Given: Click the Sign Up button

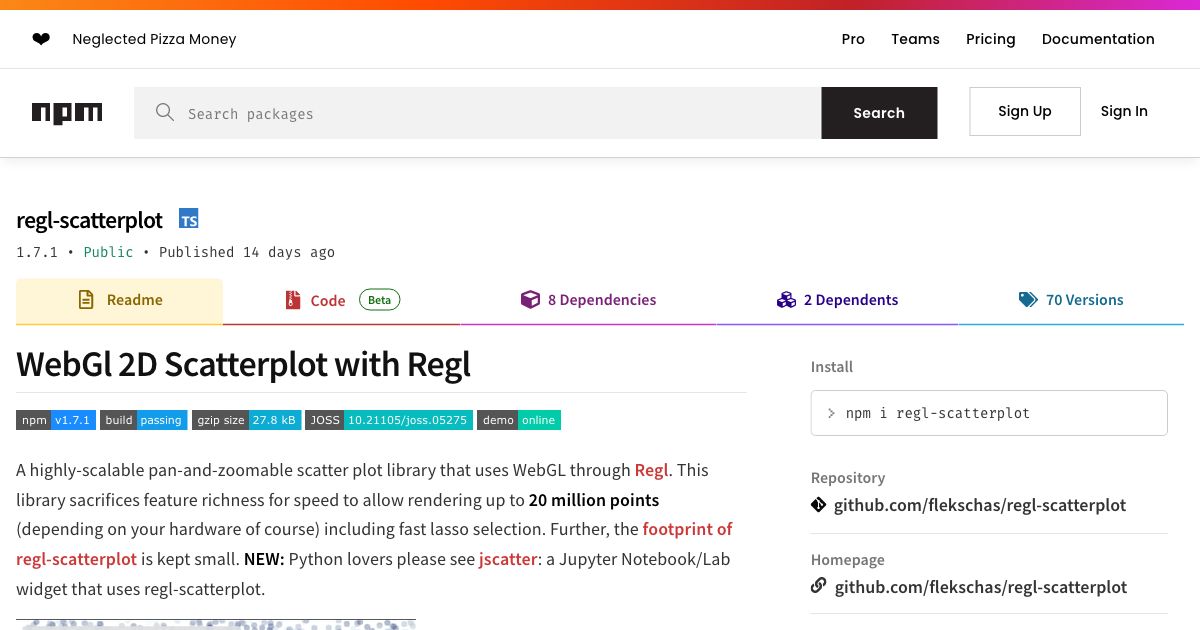Looking at the screenshot, I should coord(1024,111).
